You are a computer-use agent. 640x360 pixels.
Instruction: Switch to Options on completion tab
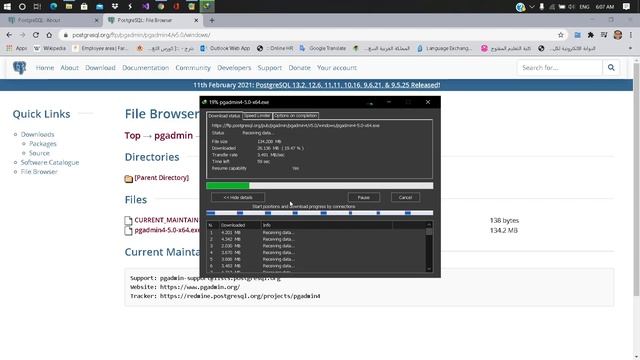pyautogui.click(x=296, y=116)
